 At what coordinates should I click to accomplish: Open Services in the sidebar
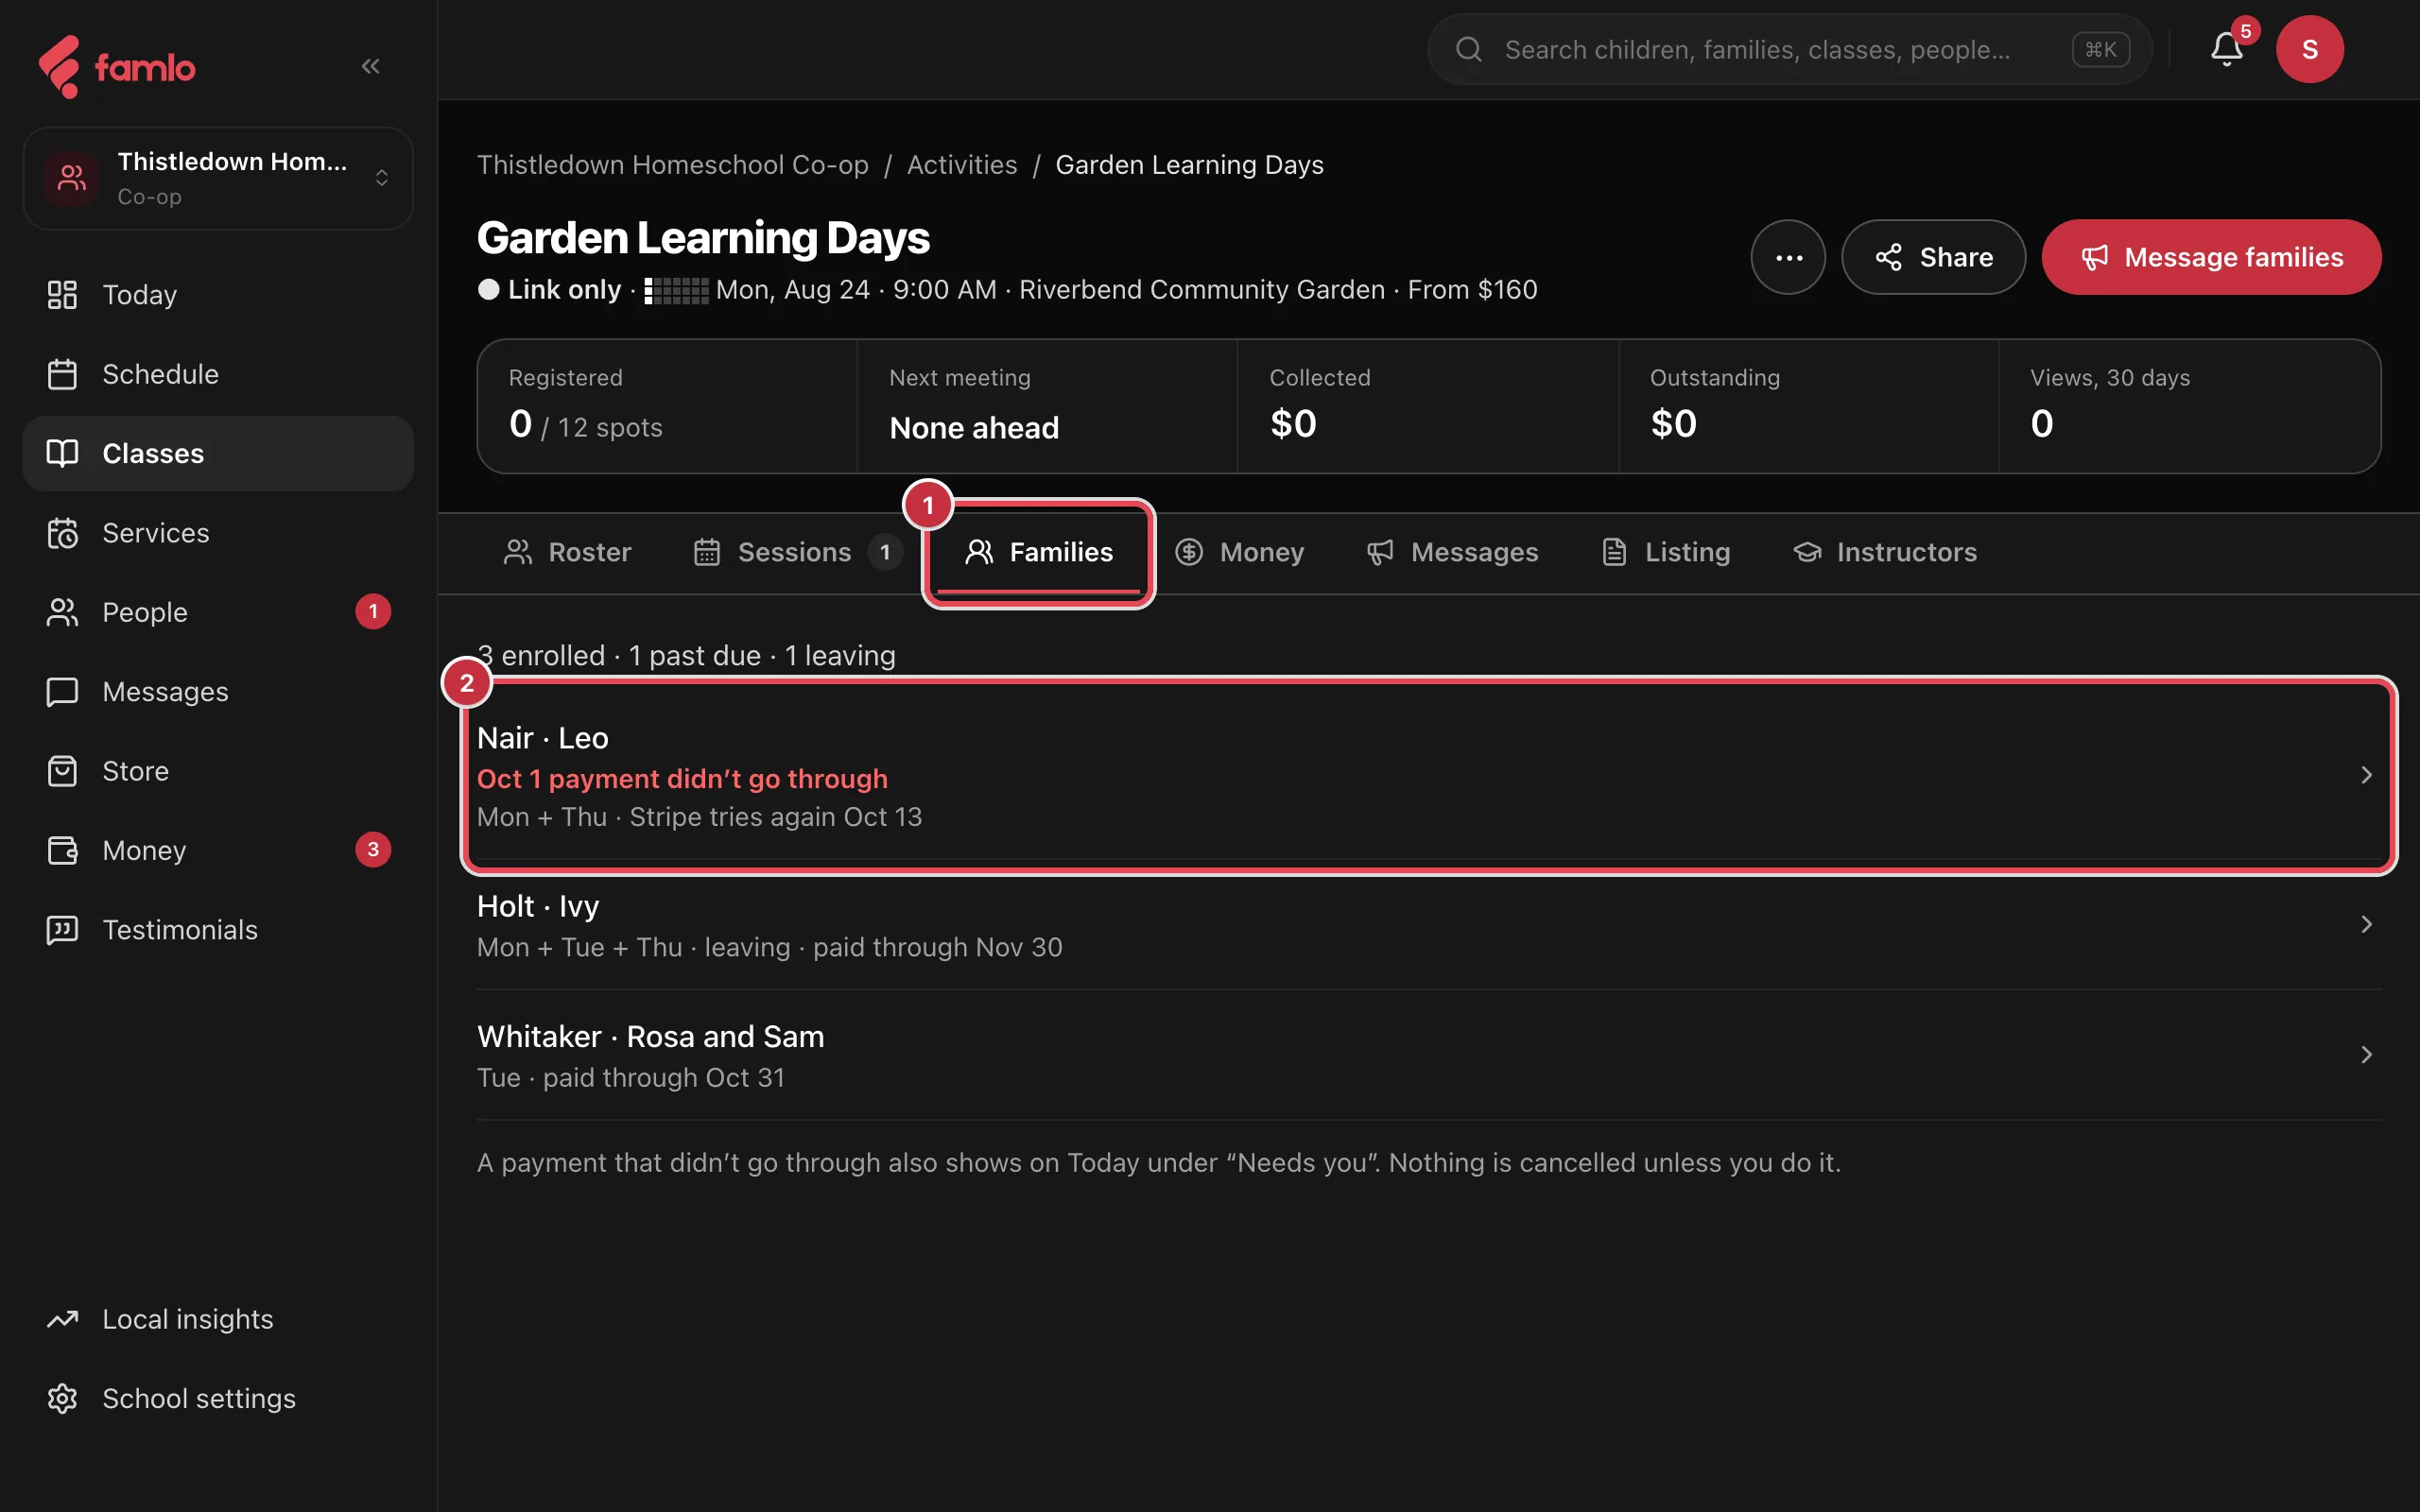pyautogui.click(x=218, y=533)
